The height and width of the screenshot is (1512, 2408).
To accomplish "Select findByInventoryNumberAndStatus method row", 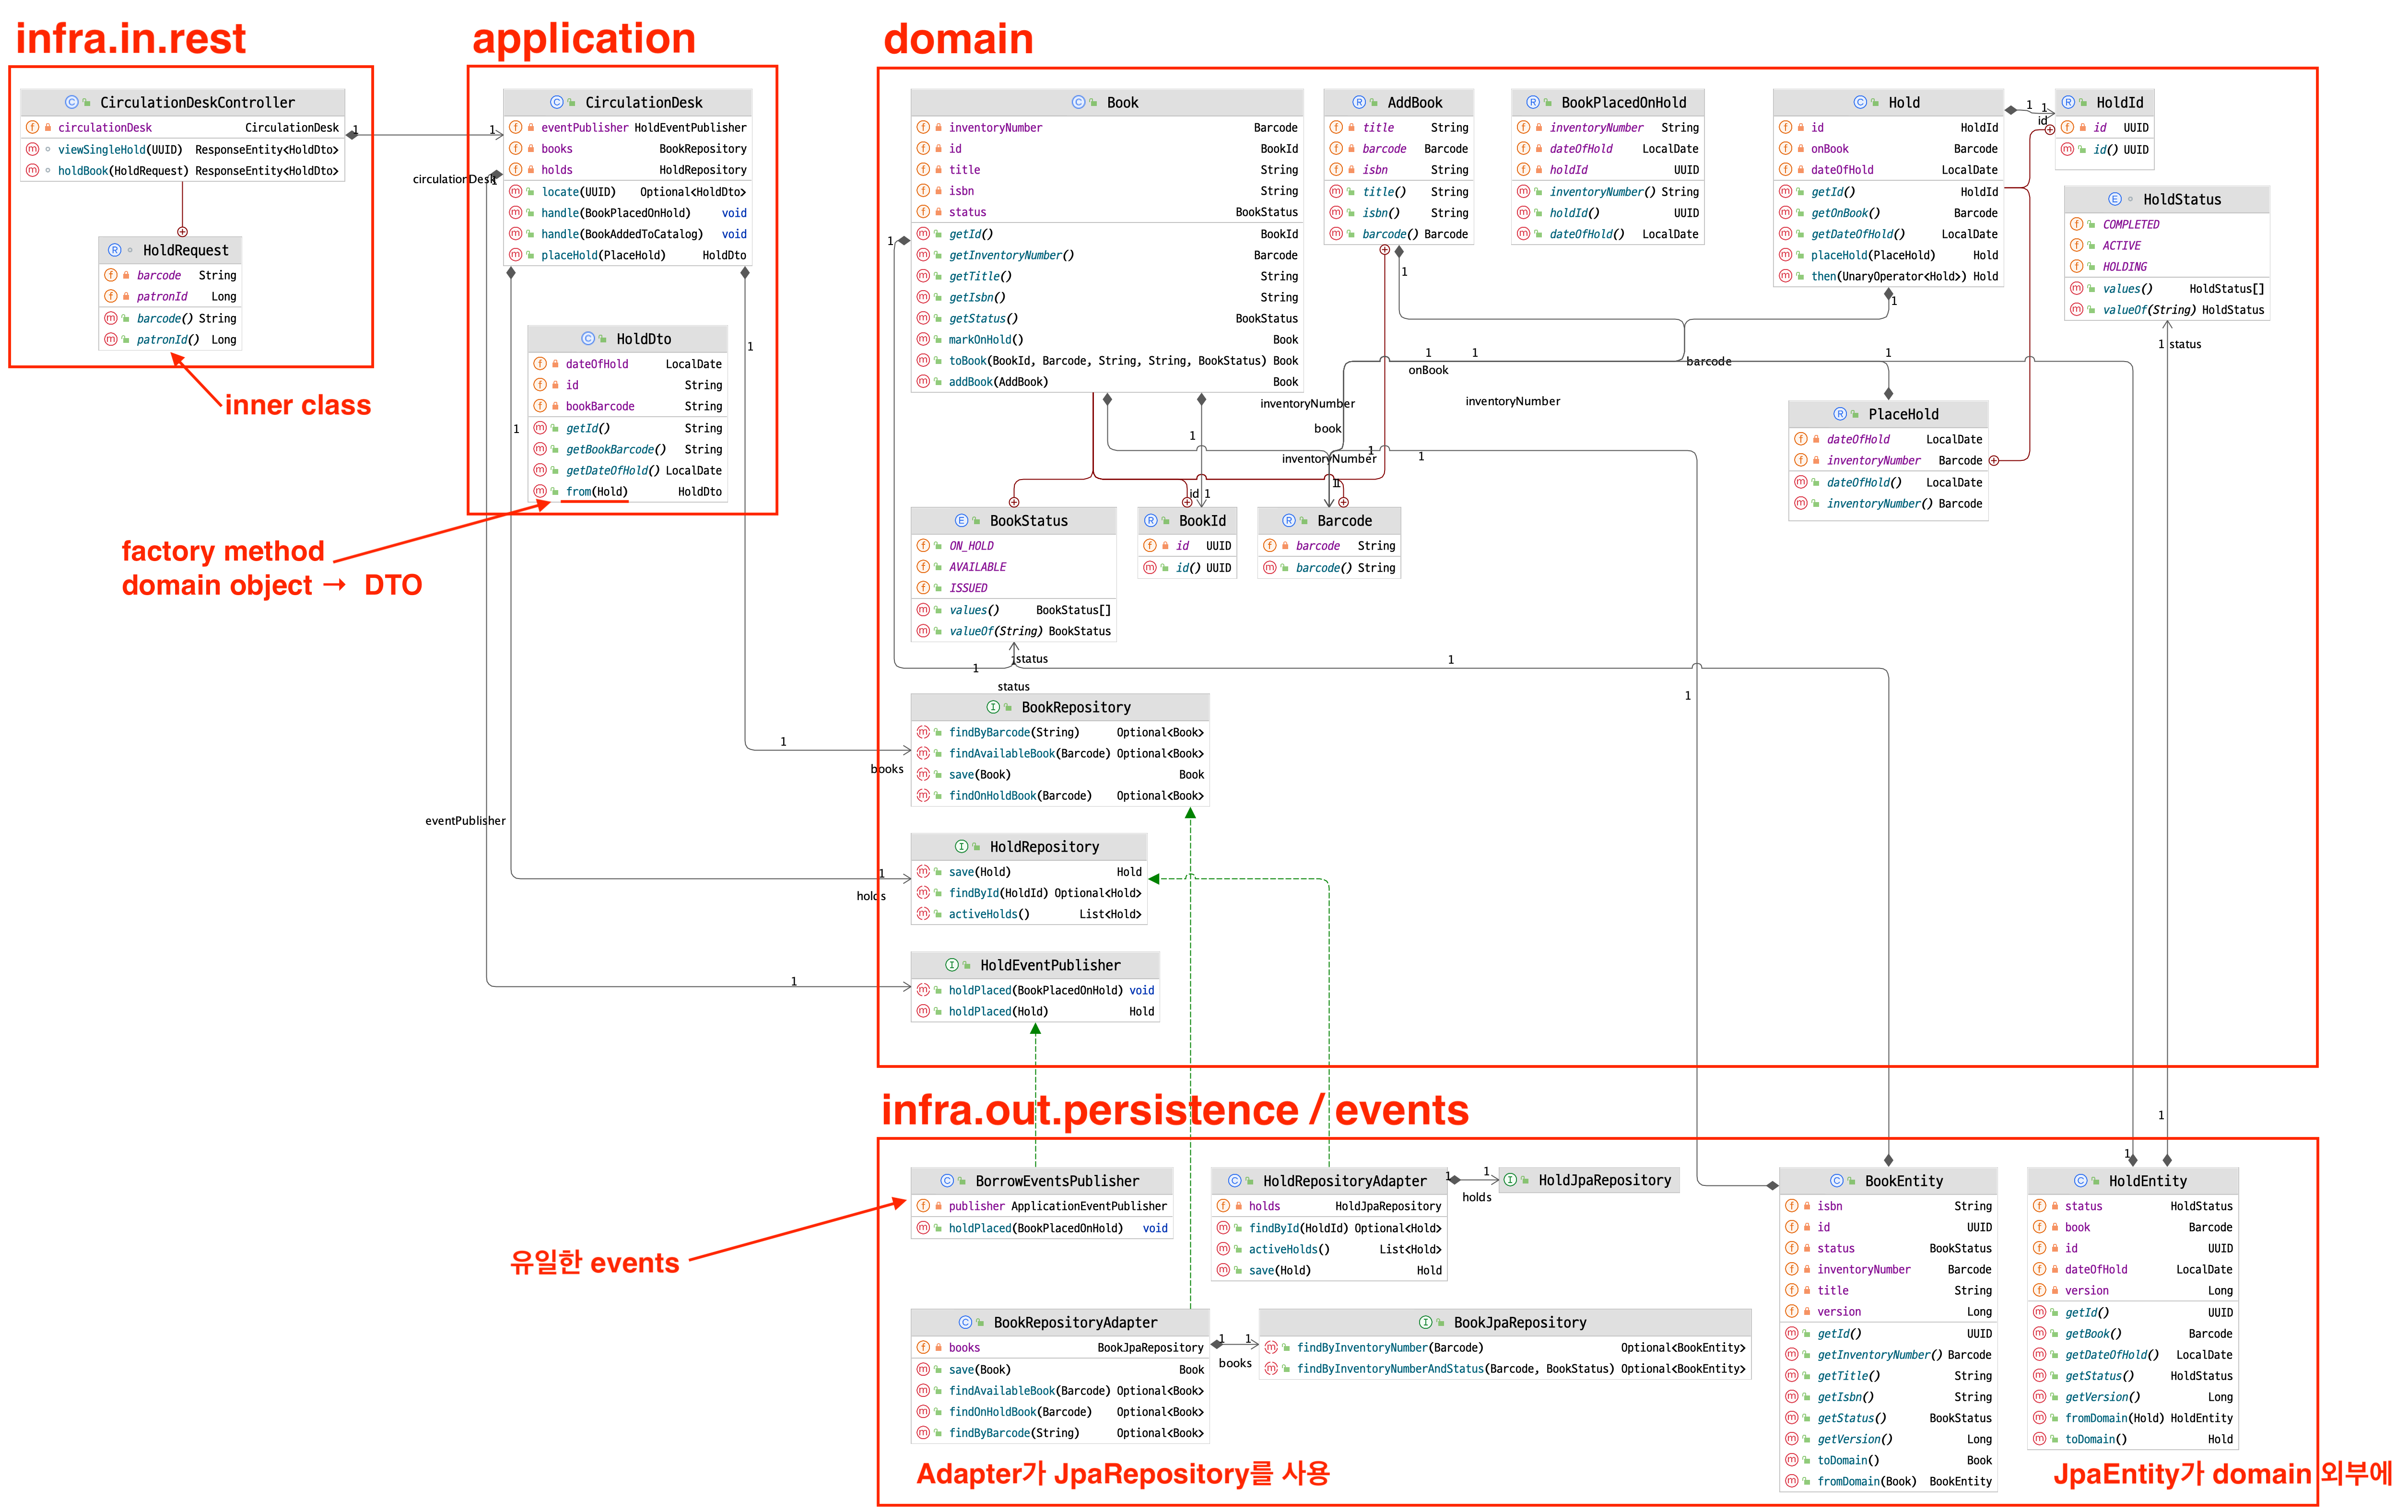I will (1505, 1369).
